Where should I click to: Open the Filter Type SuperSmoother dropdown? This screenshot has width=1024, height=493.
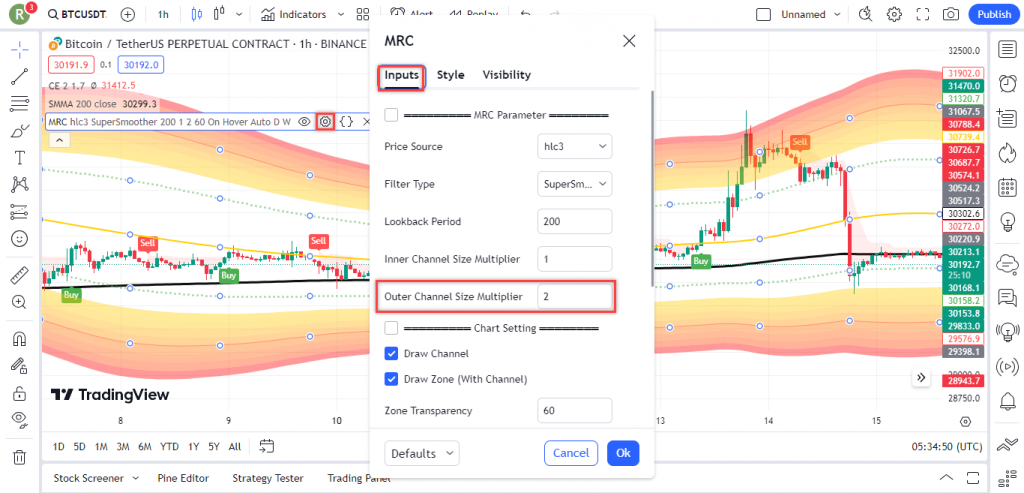(575, 184)
